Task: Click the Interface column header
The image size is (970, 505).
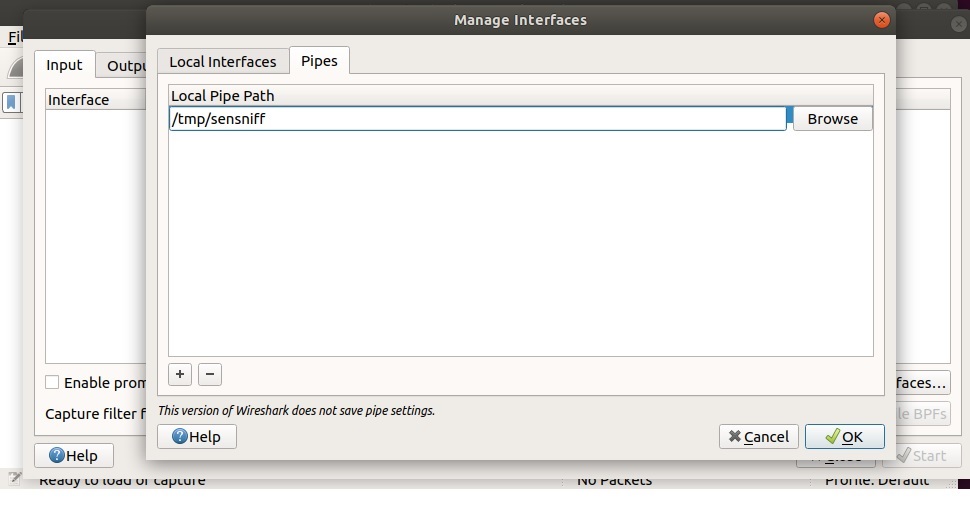Action: point(79,99)
